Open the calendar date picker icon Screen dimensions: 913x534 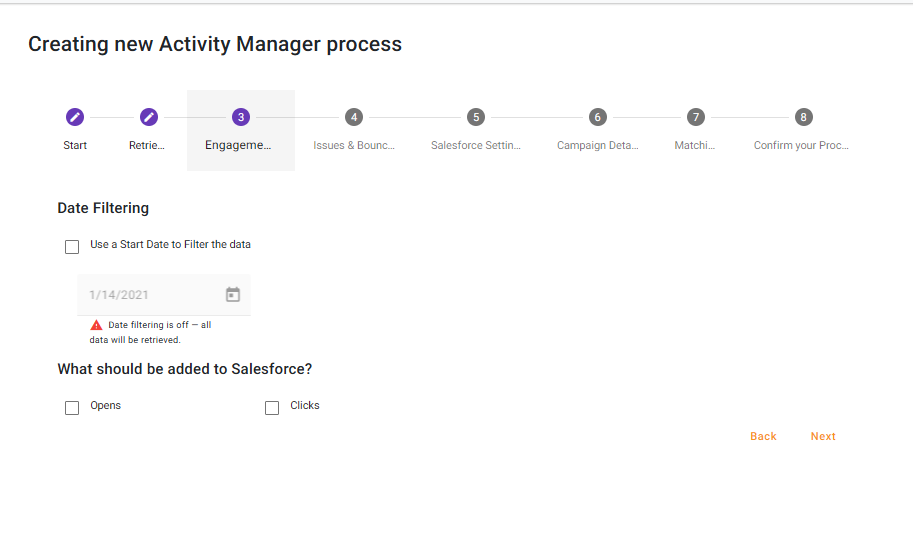(x=233, y=295)
